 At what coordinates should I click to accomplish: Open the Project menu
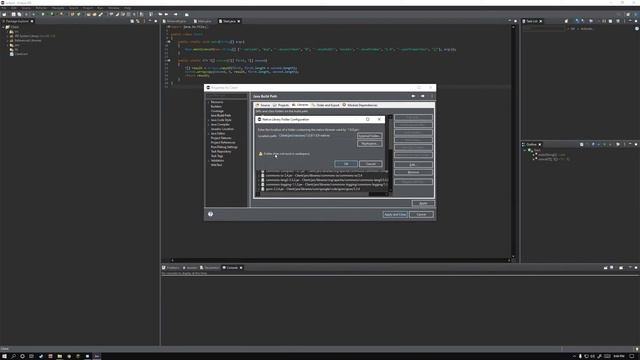click(x=88, y=8)
